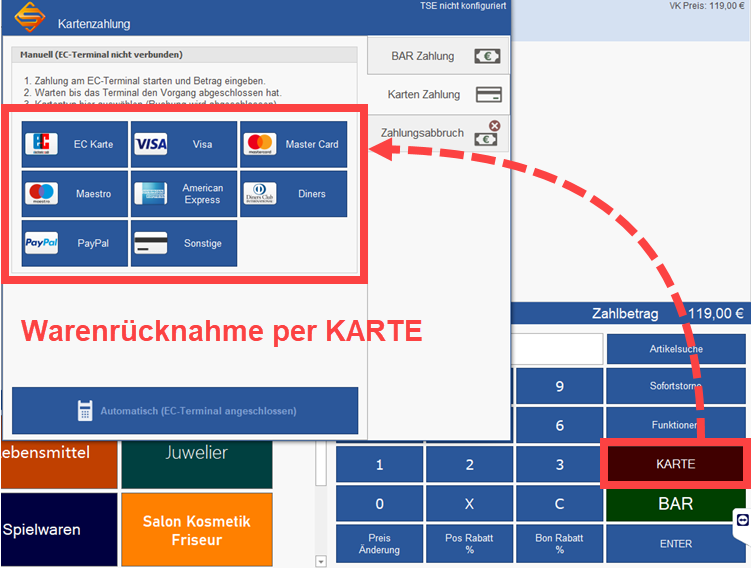
Task: Select the EC Karte payment option
Action: tap(75, 144)
